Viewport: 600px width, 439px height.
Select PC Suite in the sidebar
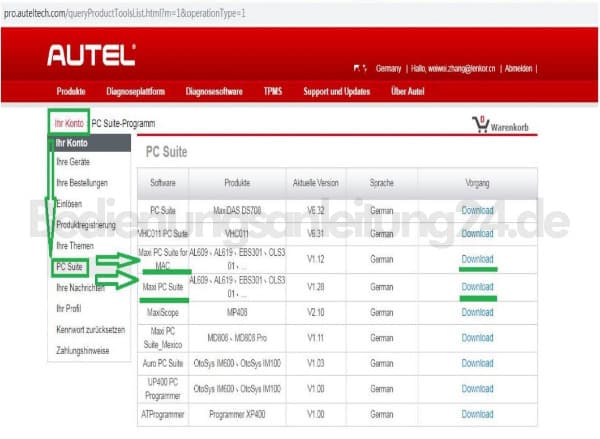point(69,267)
